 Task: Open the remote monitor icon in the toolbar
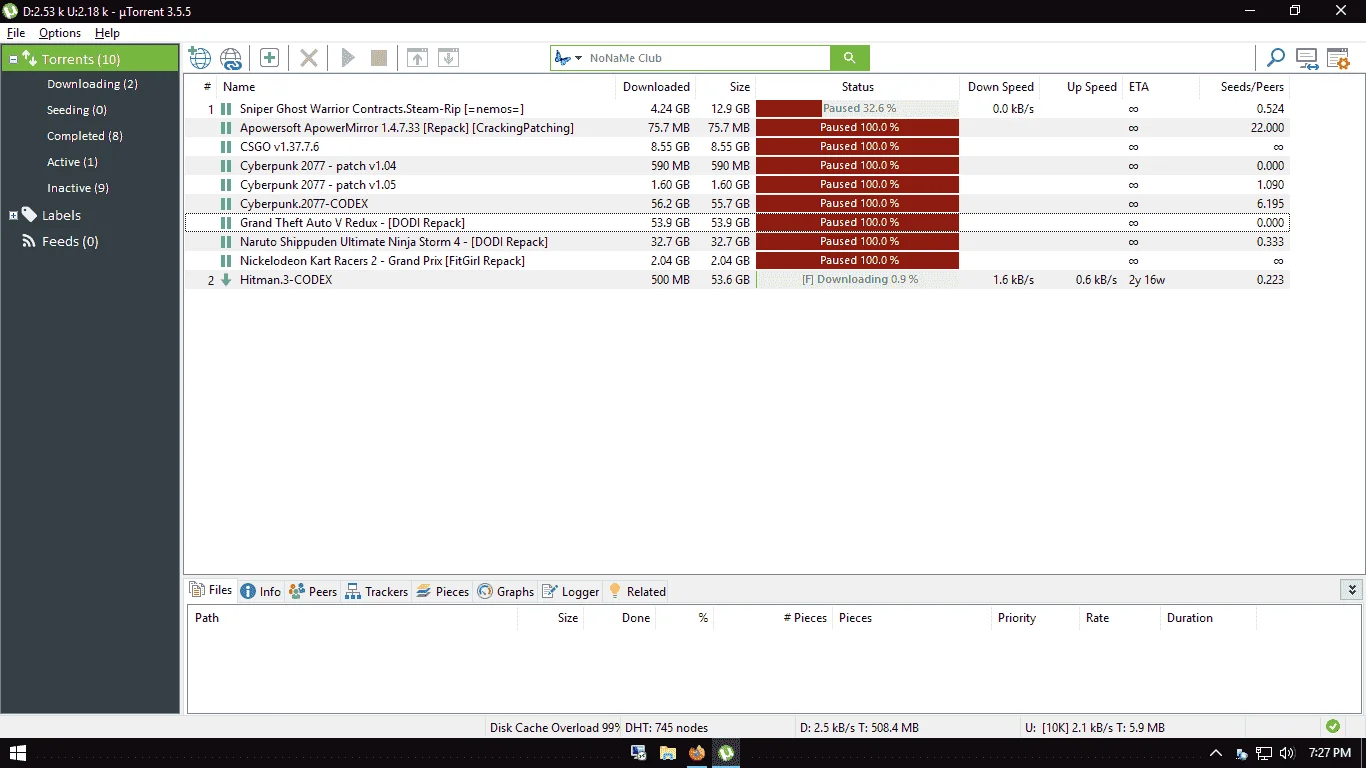click(1306, 58)
